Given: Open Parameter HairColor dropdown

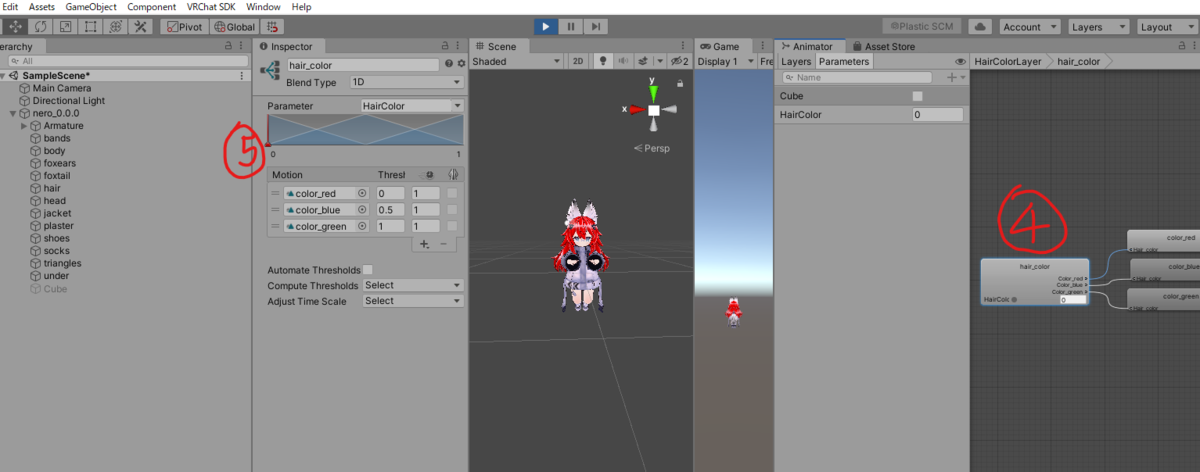Looking at the screenshot, I should (412, 105).
